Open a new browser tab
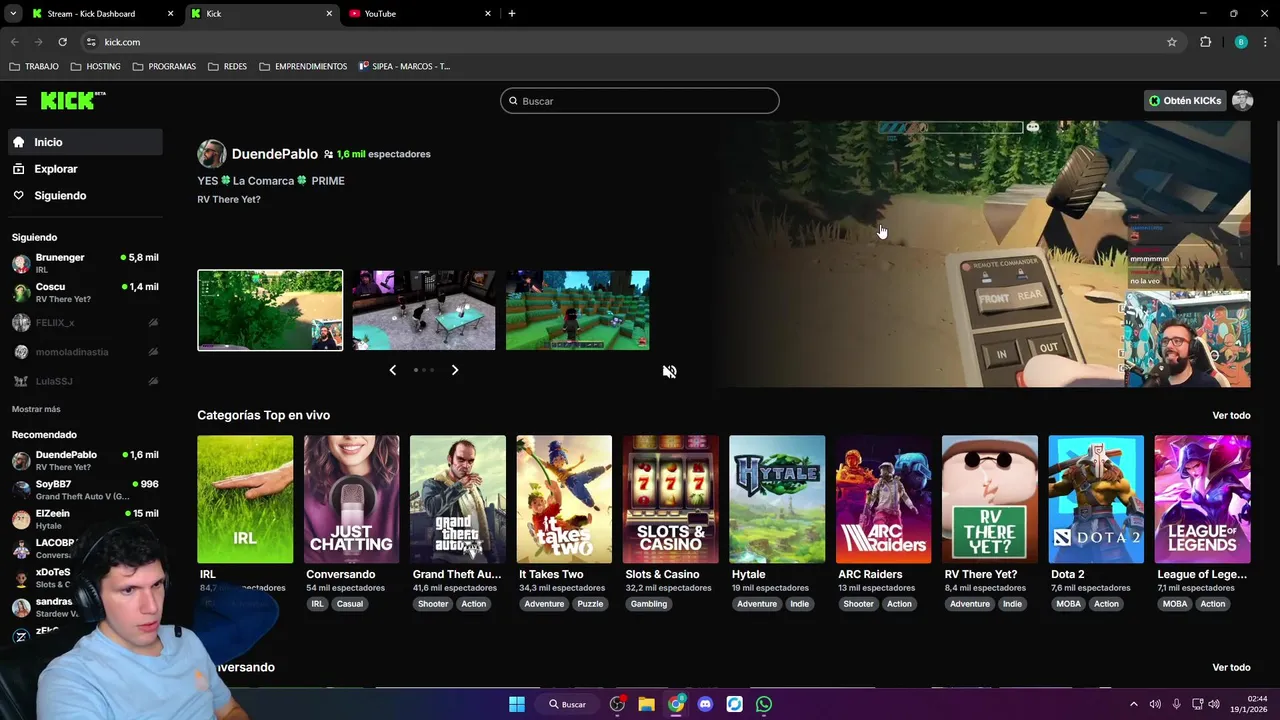 (512, 14)
